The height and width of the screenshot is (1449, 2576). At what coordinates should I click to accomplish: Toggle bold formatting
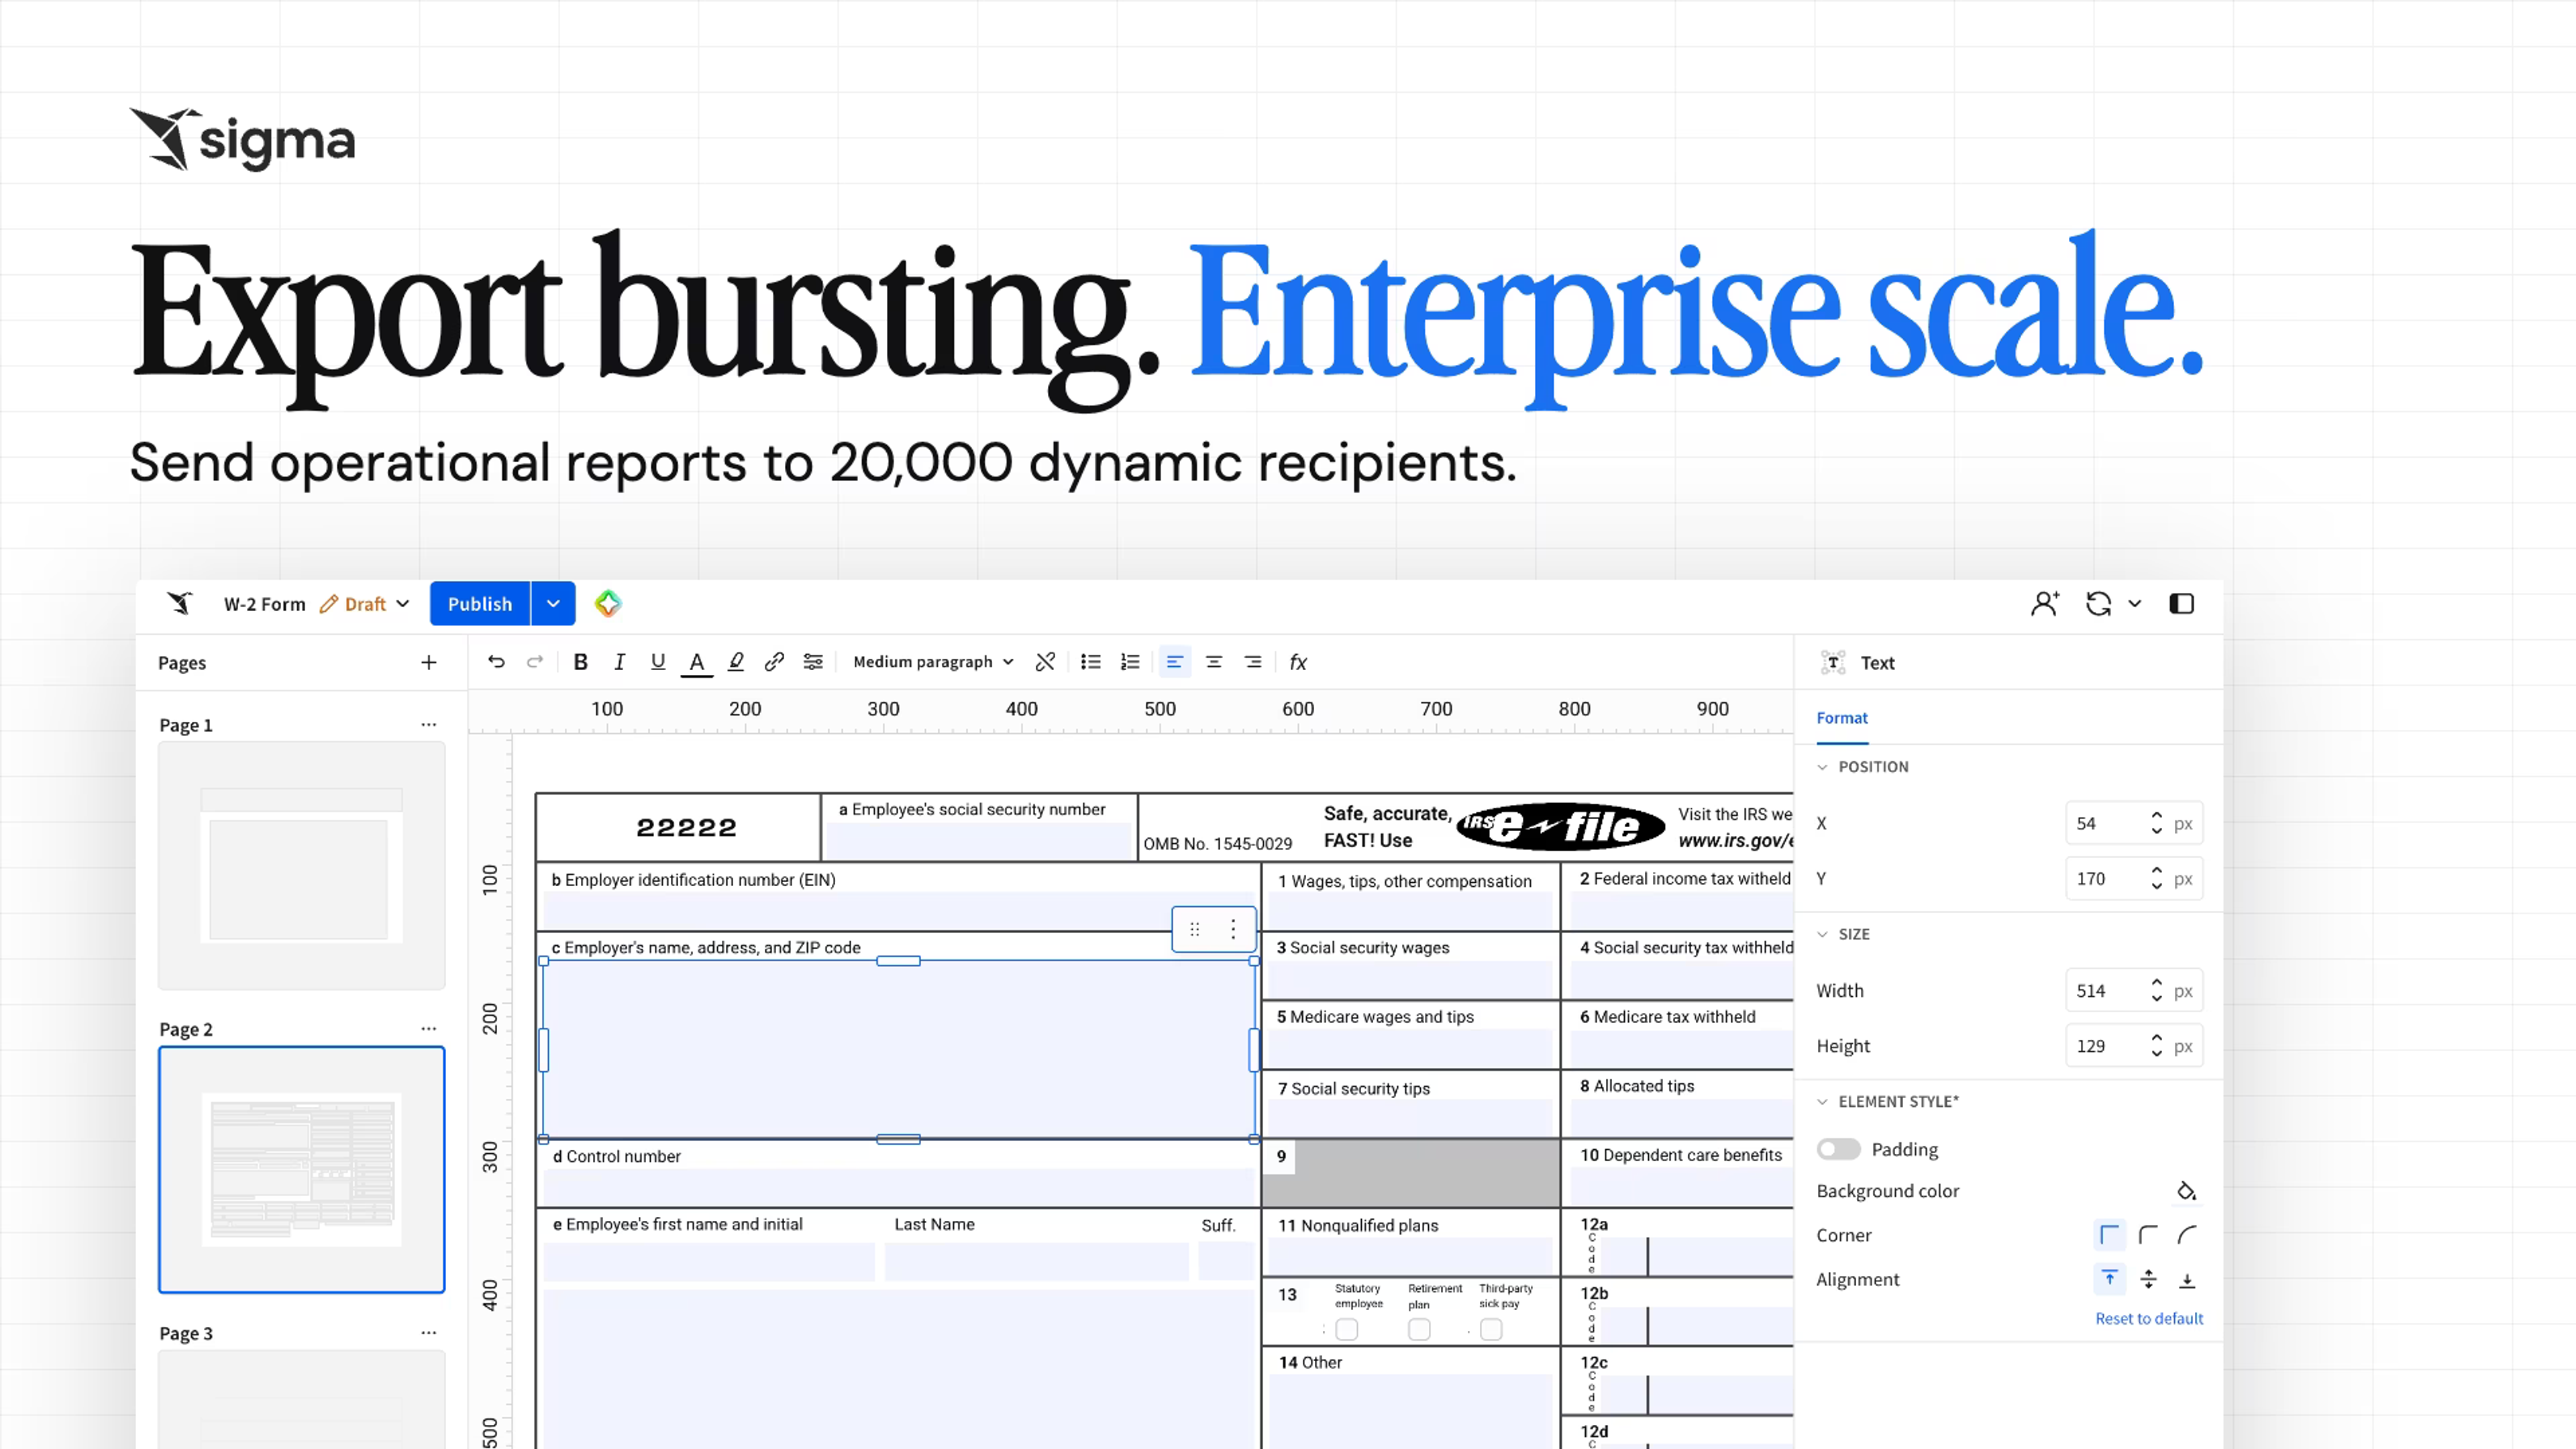[x=580, y=662]
